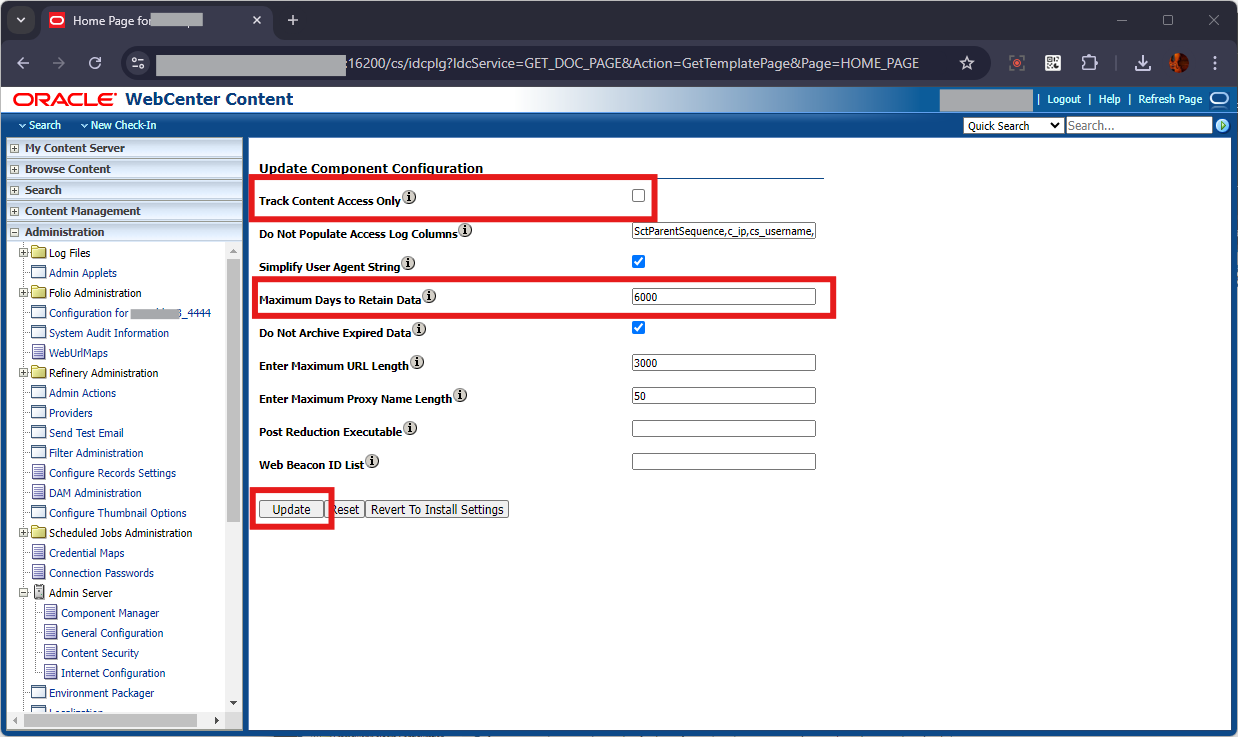Click the Quick Search text box
The height and width of the screenshot is (737, 1238).
point(1139,126)
